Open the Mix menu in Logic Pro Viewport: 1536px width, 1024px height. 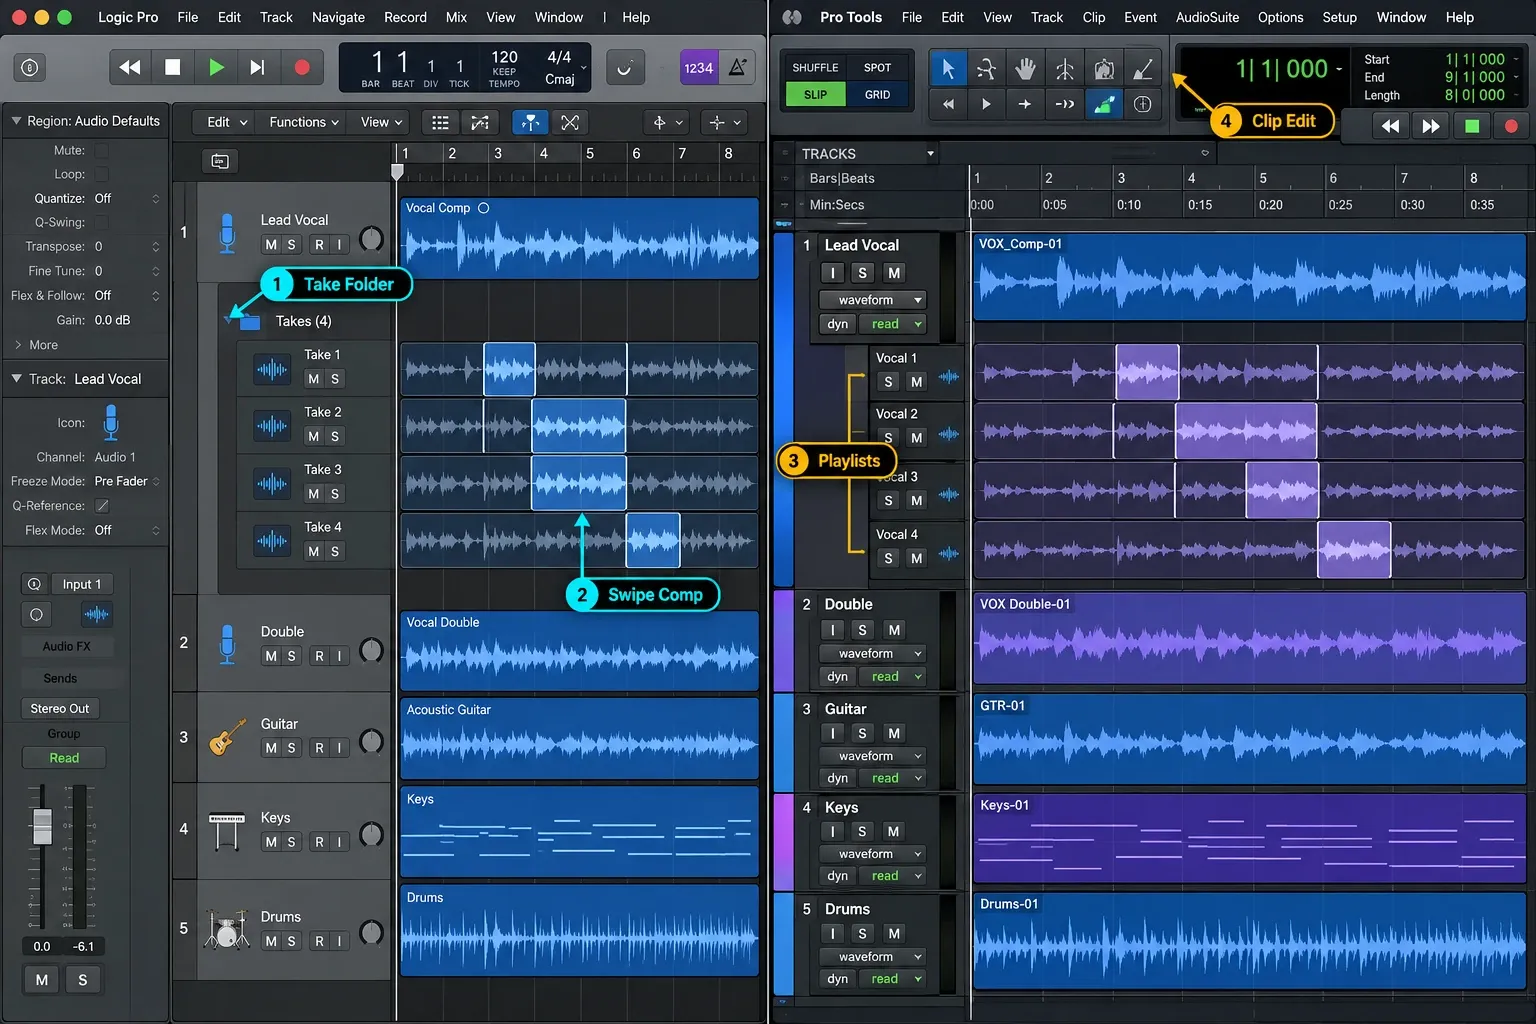tap(456, 17)
